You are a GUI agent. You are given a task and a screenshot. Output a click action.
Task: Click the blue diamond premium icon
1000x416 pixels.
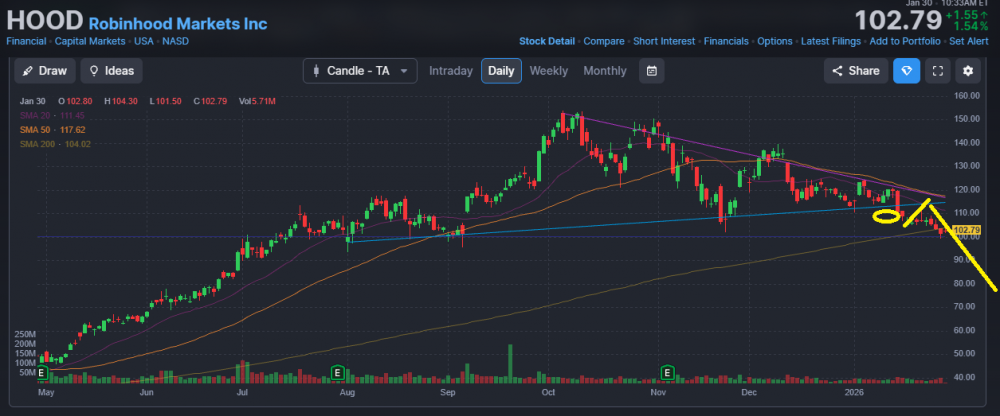click(906, 71)
